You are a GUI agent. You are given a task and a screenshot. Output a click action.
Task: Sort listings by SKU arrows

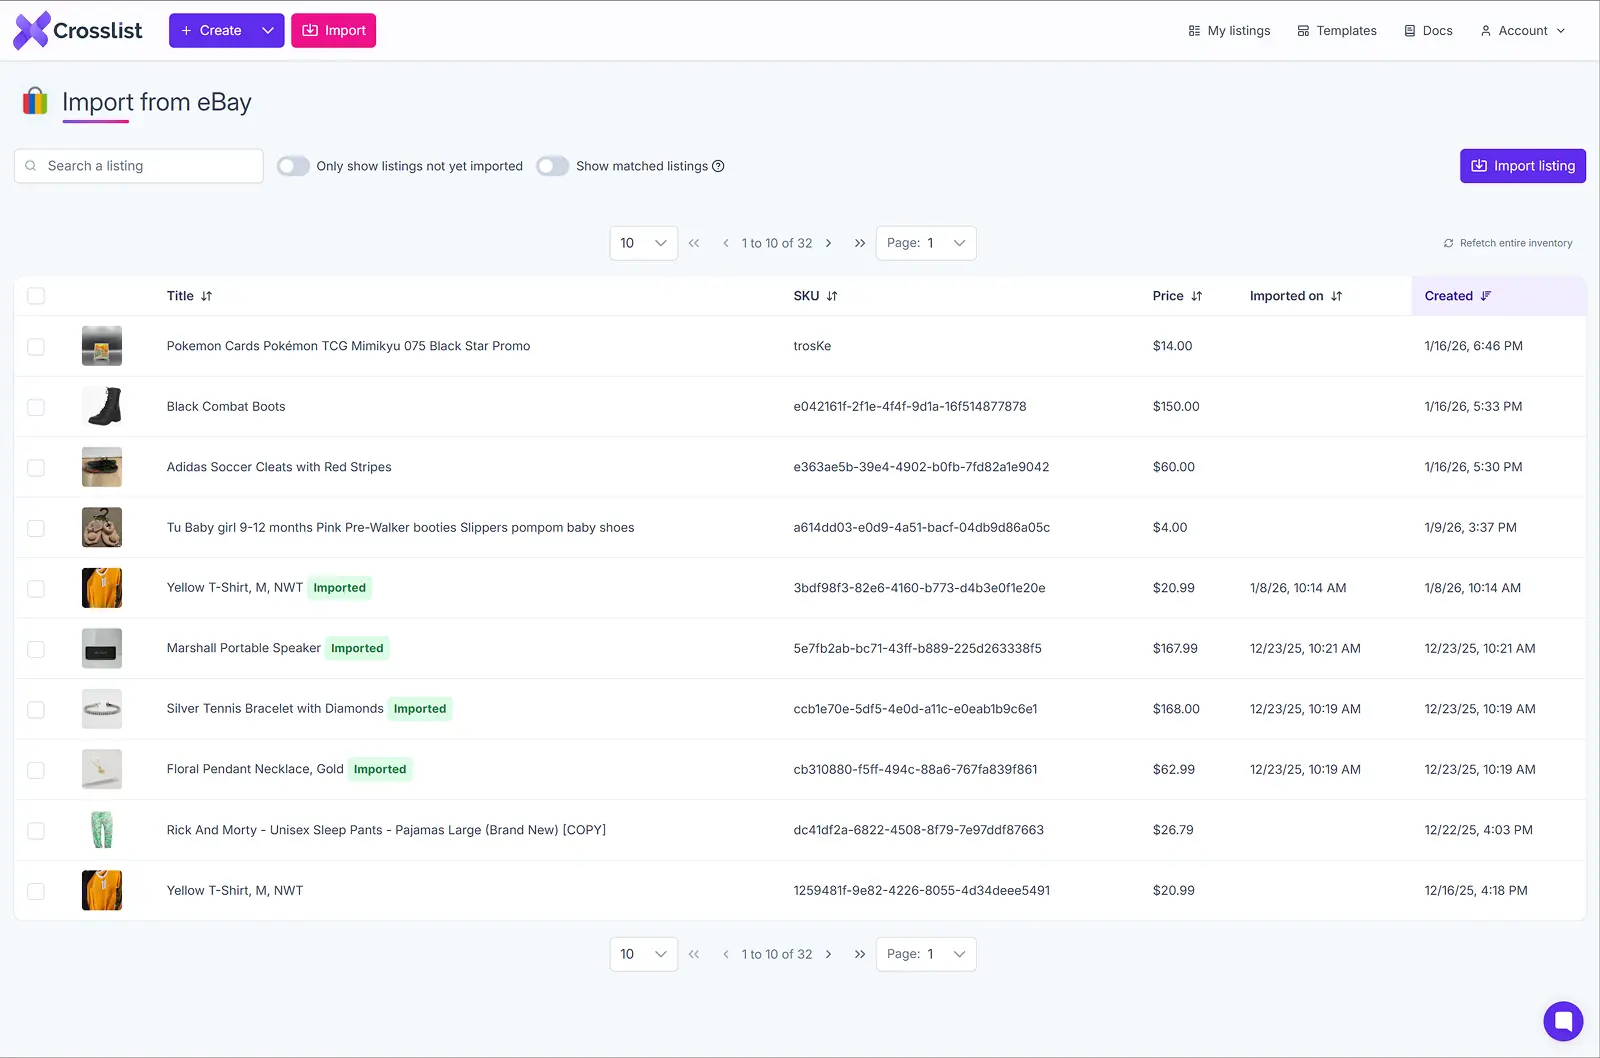(832, 296)
